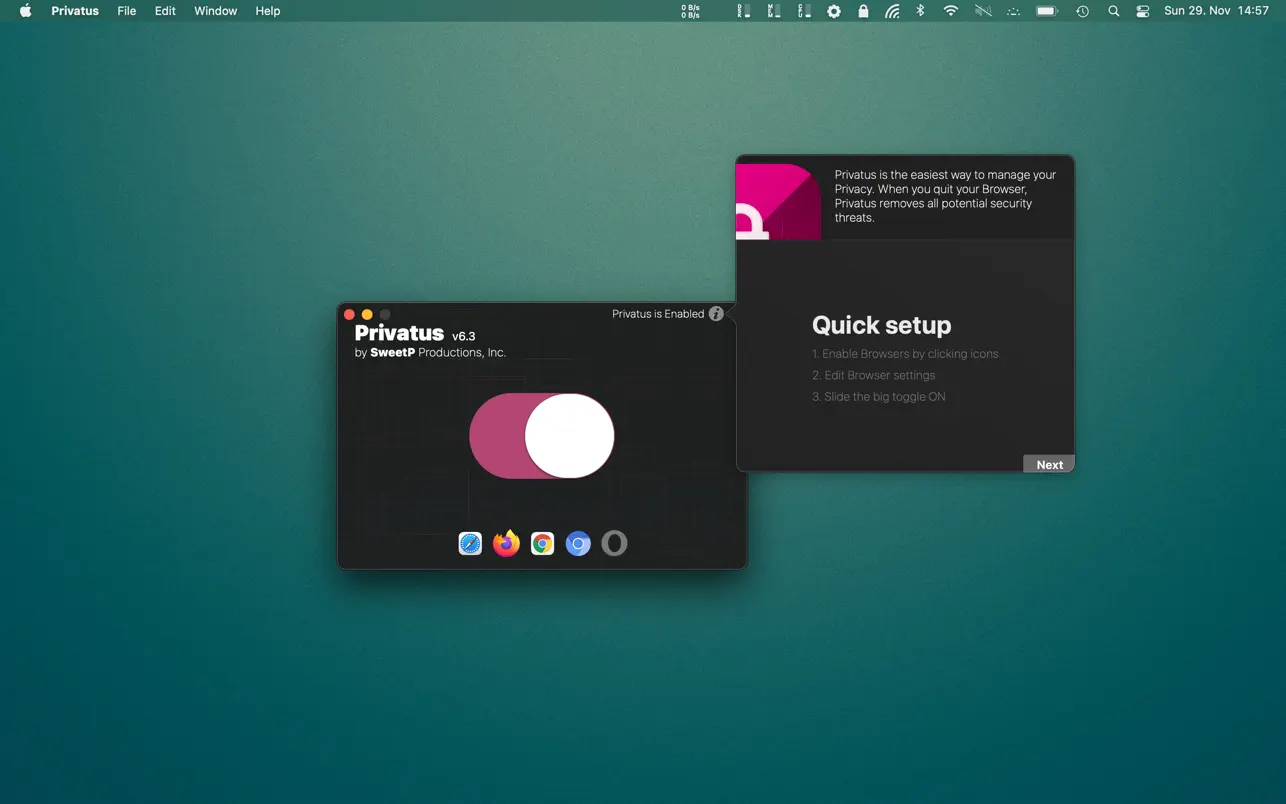Click the info icon beside Privatus is Enabled

716,314
